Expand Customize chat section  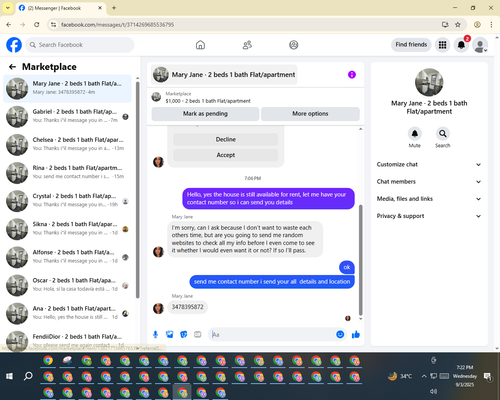pyautogui.click(x=429, y=164)
